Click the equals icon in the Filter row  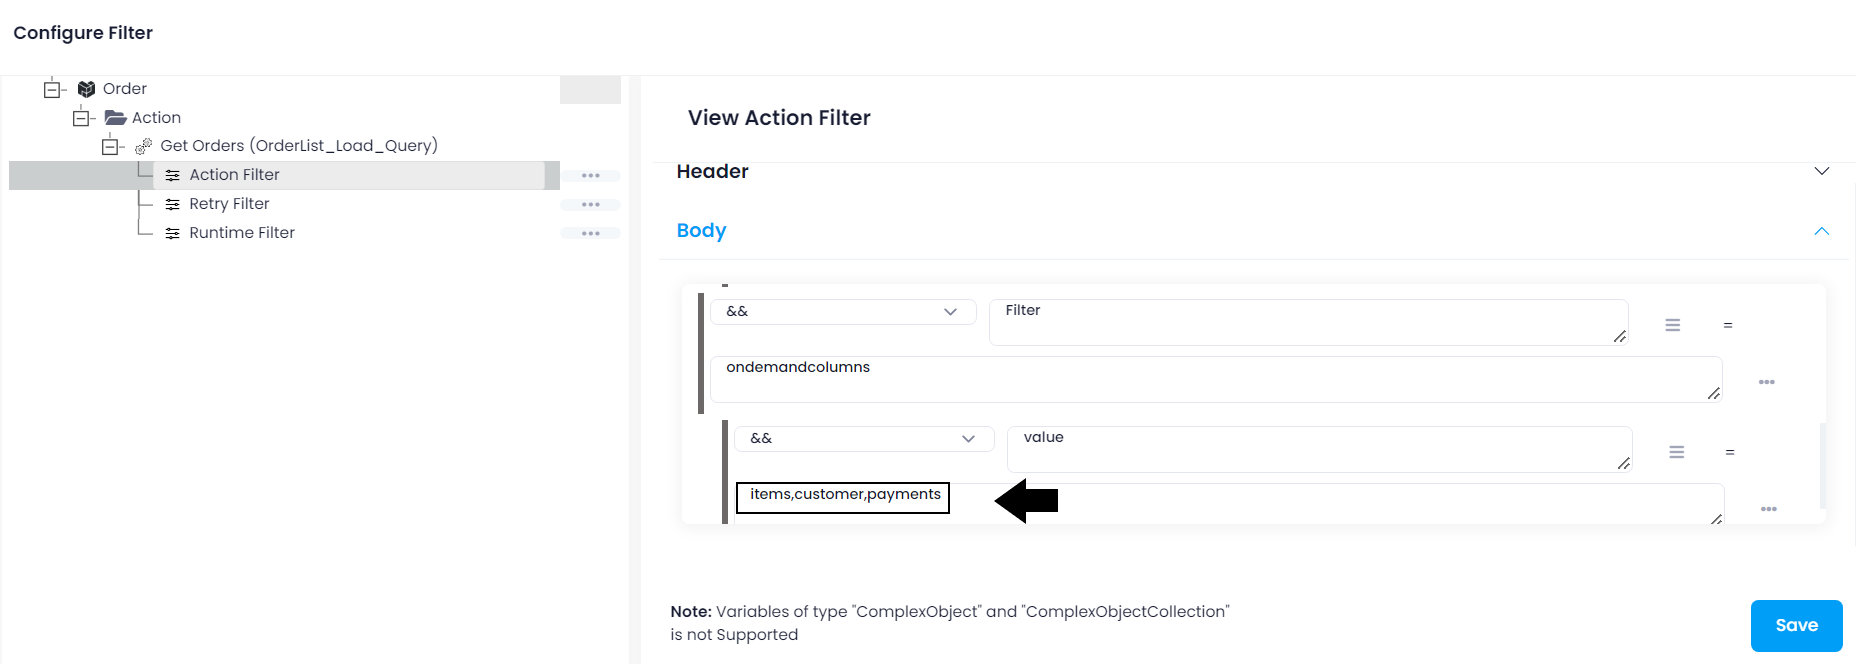pos(1729,325)
